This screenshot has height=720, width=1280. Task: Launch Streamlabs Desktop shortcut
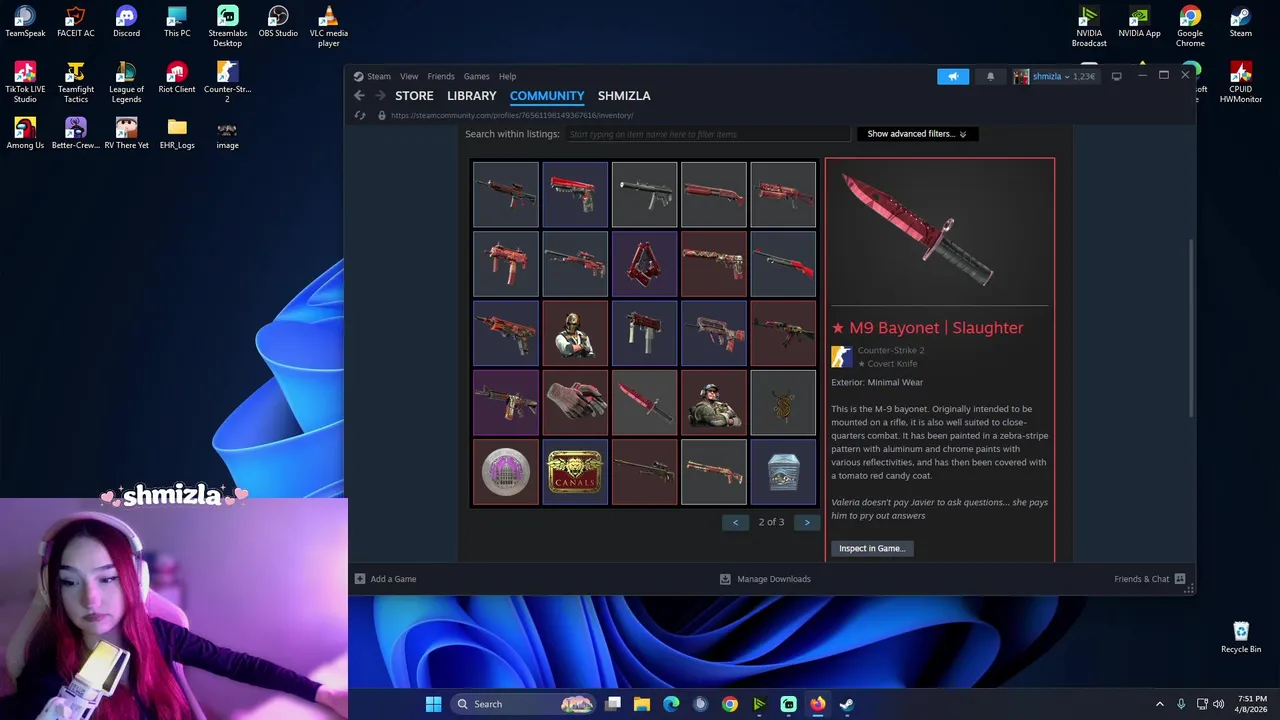(x=227, y=27)
